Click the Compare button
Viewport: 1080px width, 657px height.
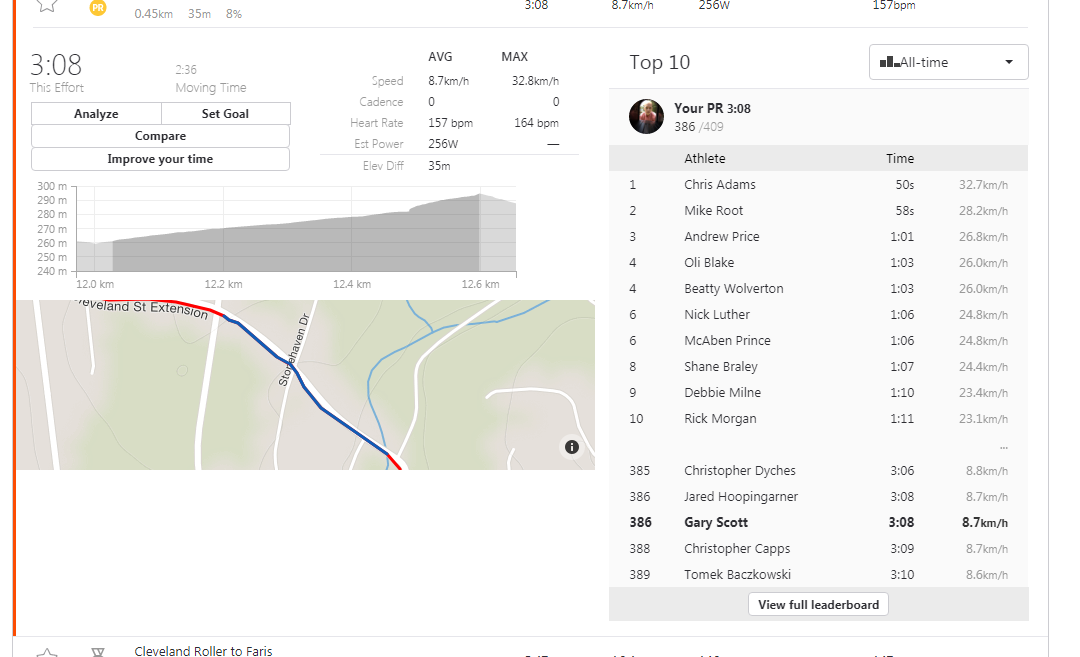[160, 136]
